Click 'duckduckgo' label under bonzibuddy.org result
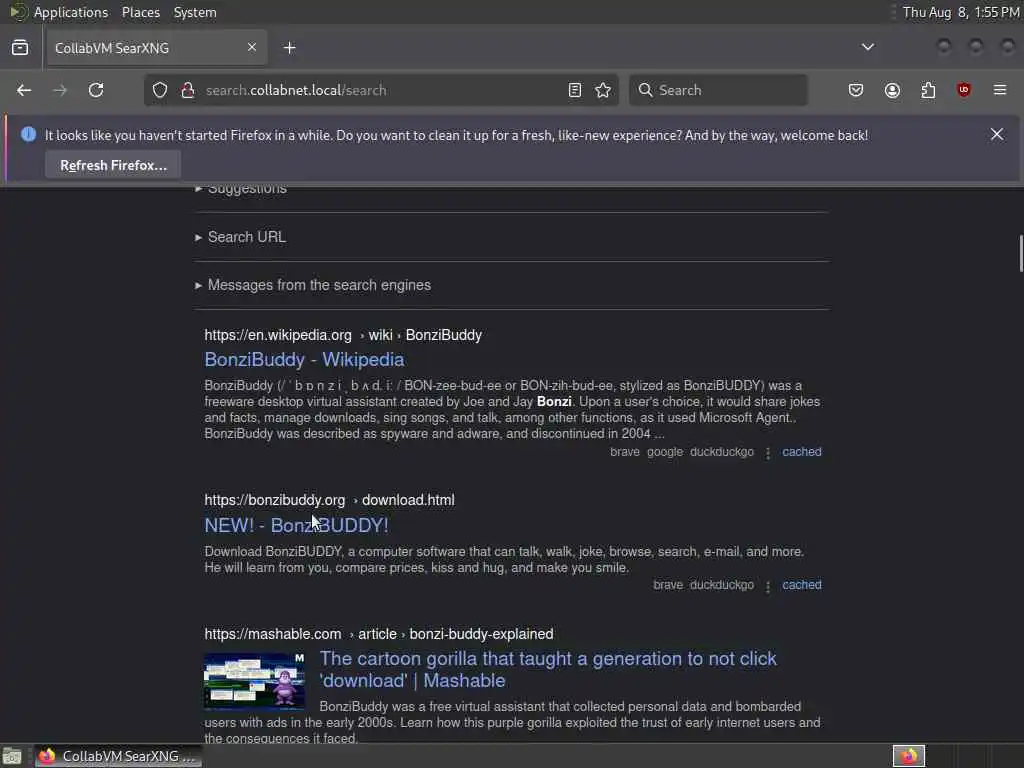Image resolution: width=1024 pixels, height=768 pixels. coord(722,585)
